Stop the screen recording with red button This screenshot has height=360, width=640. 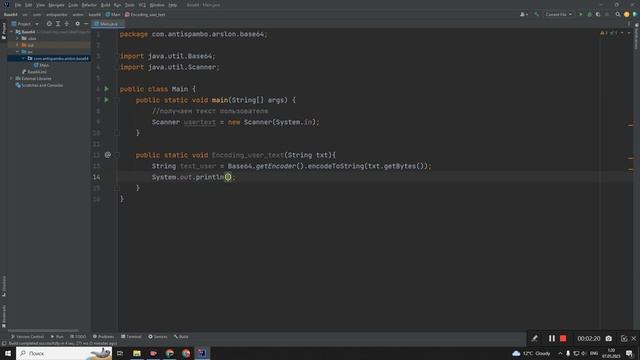(563, 338)
